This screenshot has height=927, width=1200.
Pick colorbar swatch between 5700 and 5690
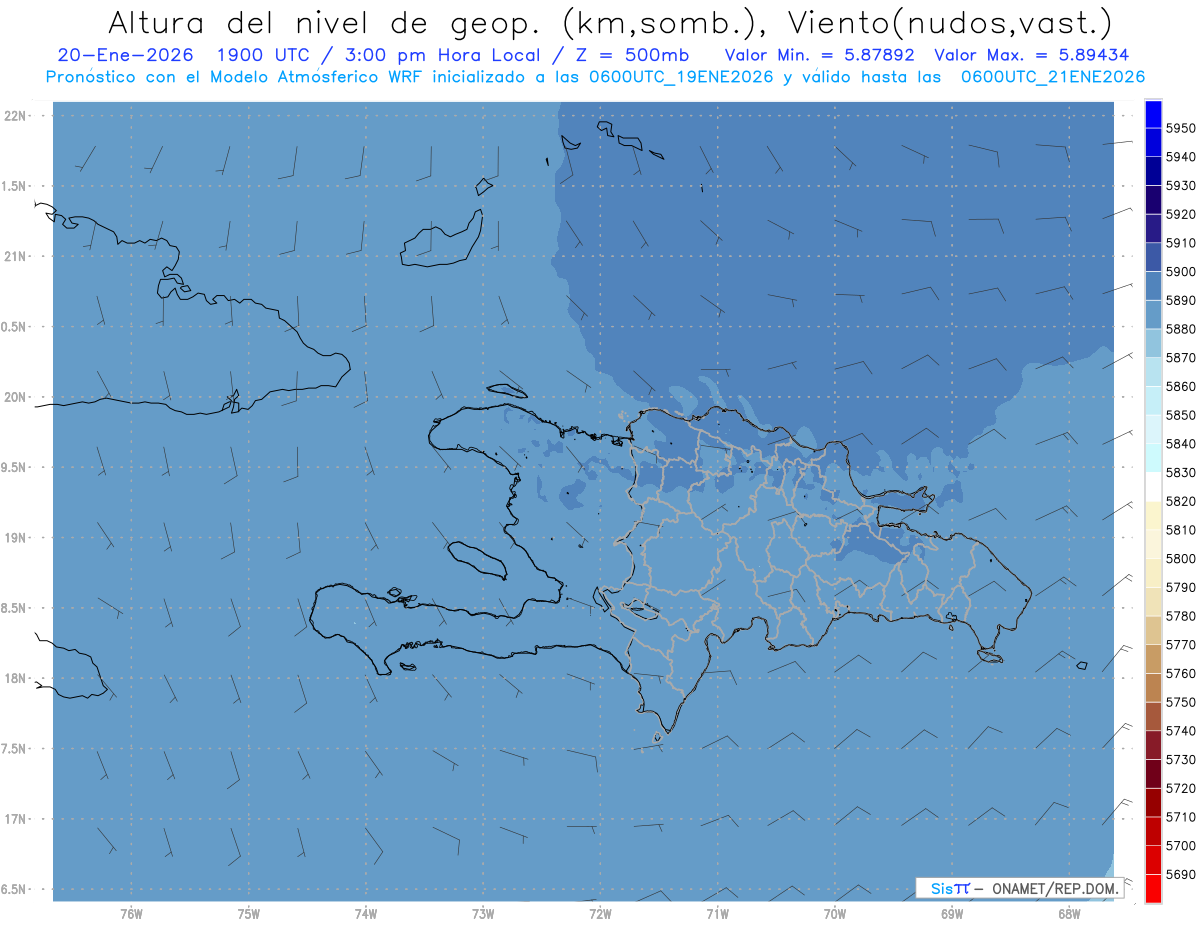pyautogui.click(x=1153, y=860)
